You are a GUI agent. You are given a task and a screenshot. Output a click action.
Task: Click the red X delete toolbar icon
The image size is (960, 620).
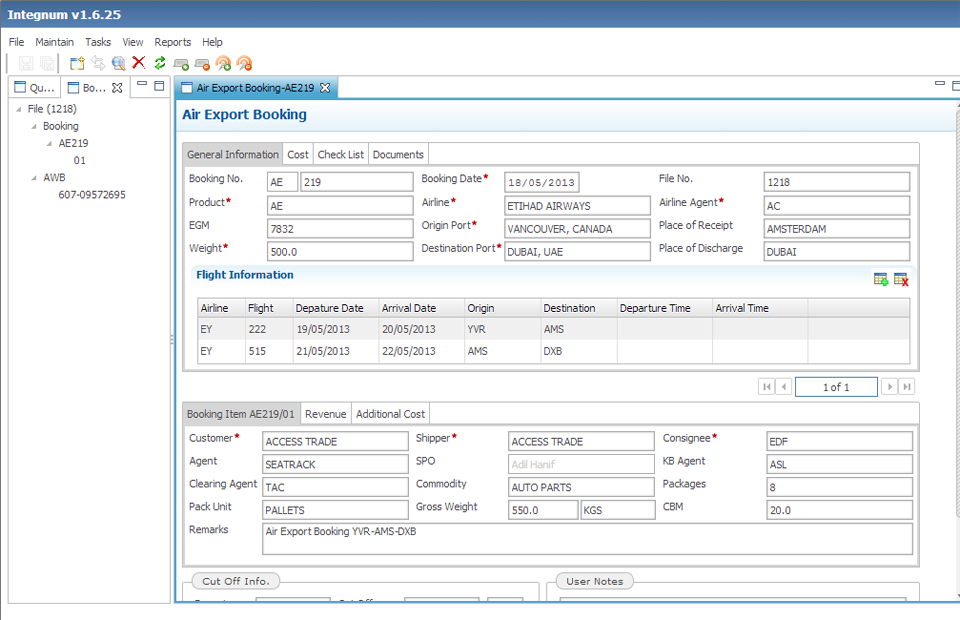click(139, 63)
